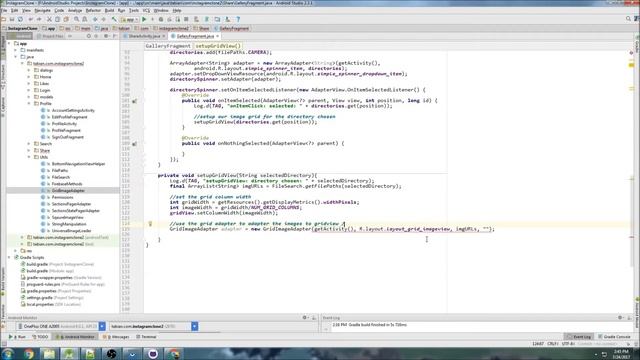Screen dimensions: 640x360
Task: Click the Debug app bug icon
Action: (161, 19)
